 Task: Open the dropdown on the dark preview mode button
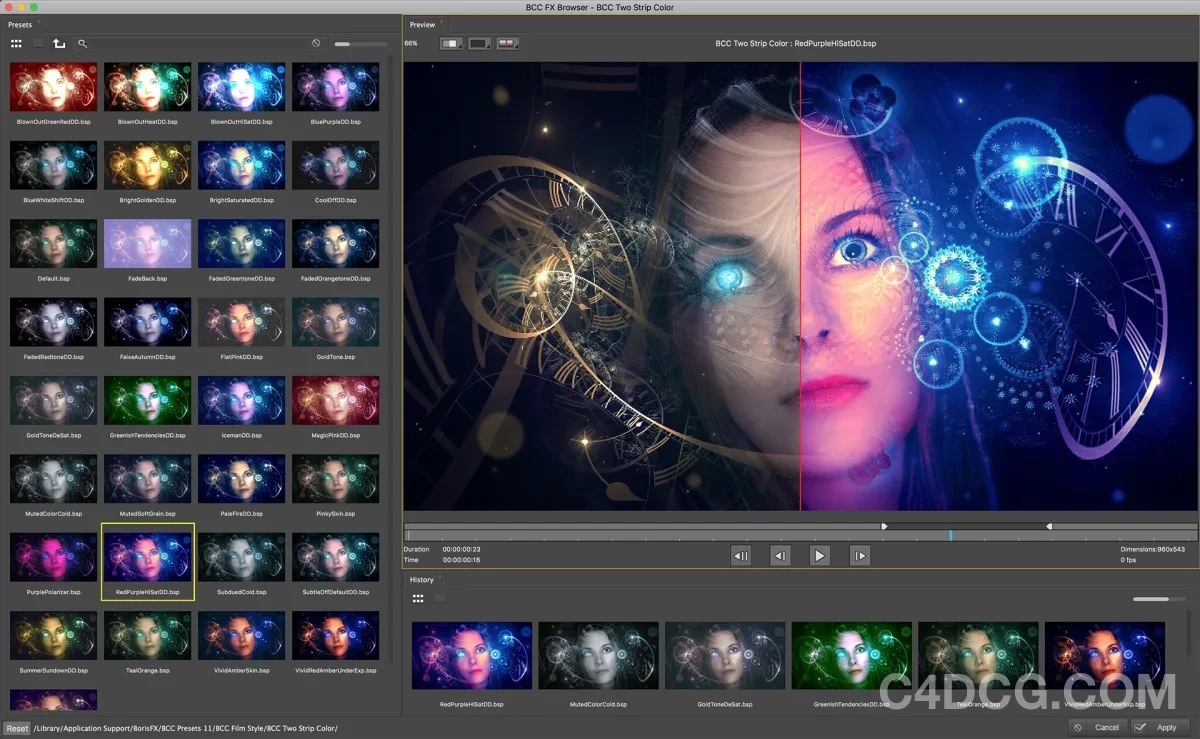pos(488,47)
